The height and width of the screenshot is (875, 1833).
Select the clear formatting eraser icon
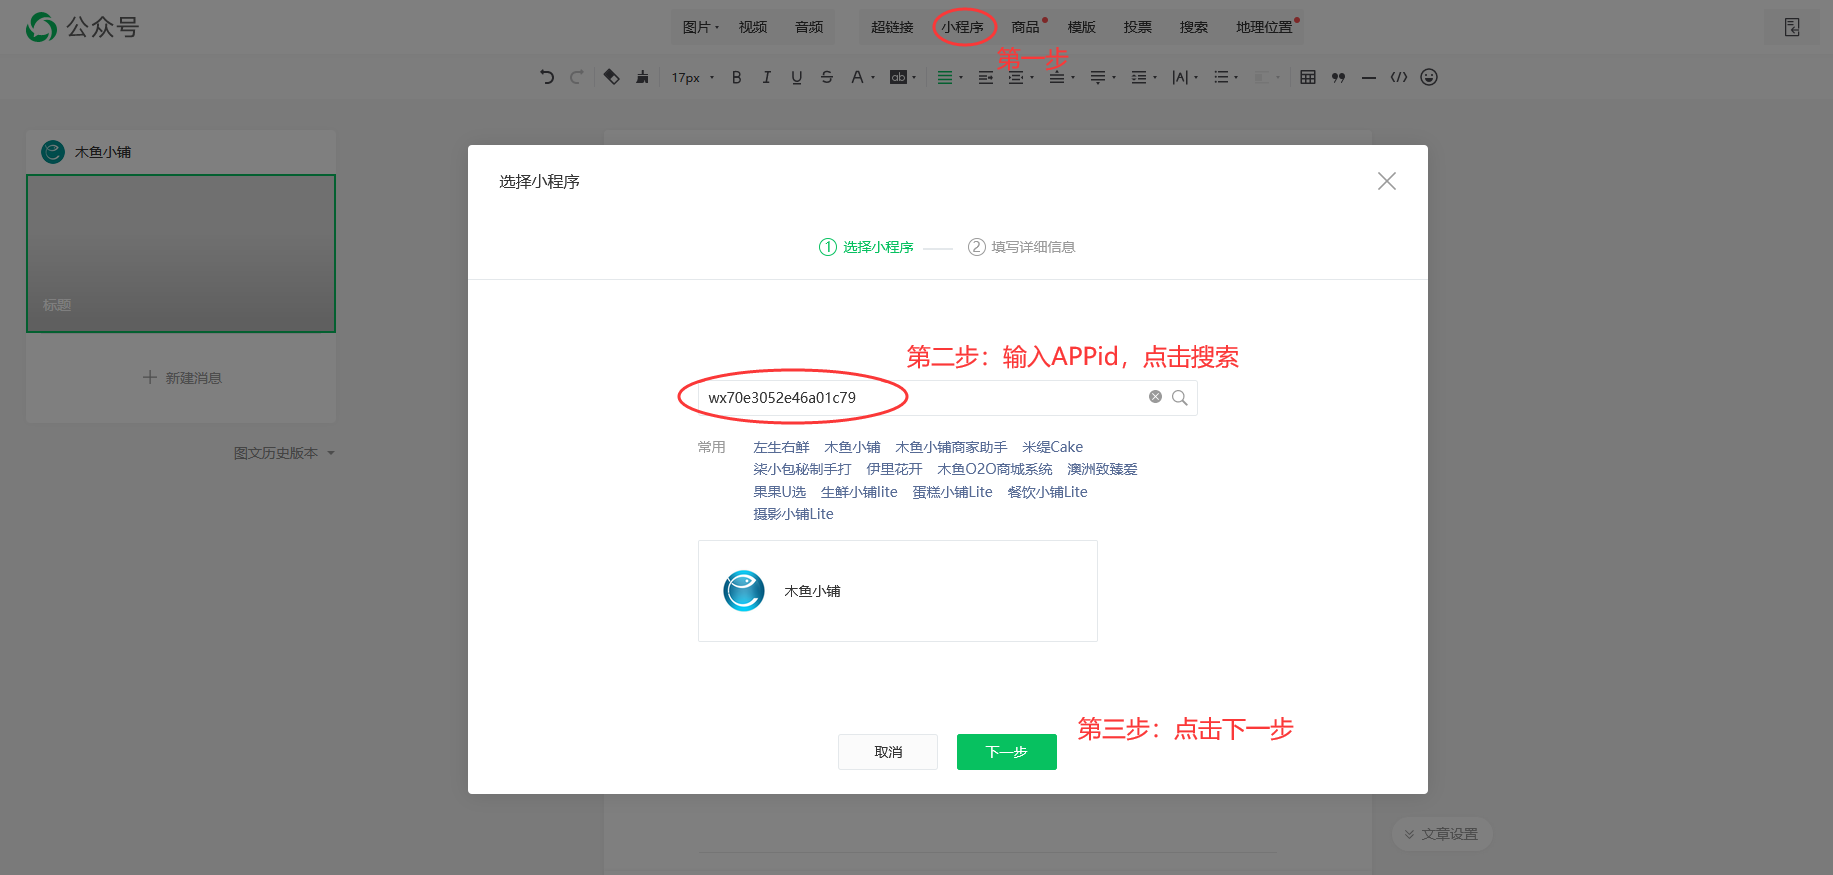612,77
